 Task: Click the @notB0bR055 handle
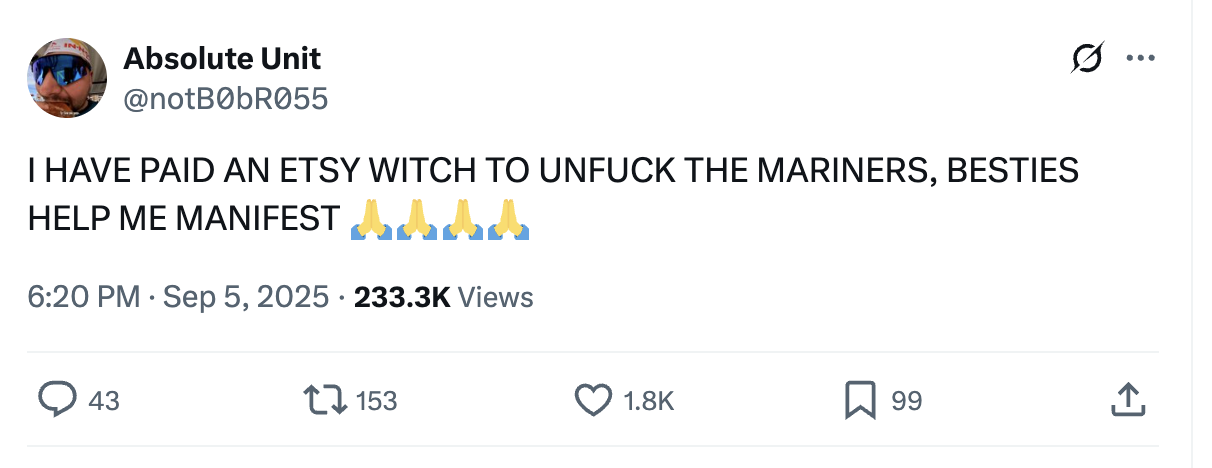[225, 98]
